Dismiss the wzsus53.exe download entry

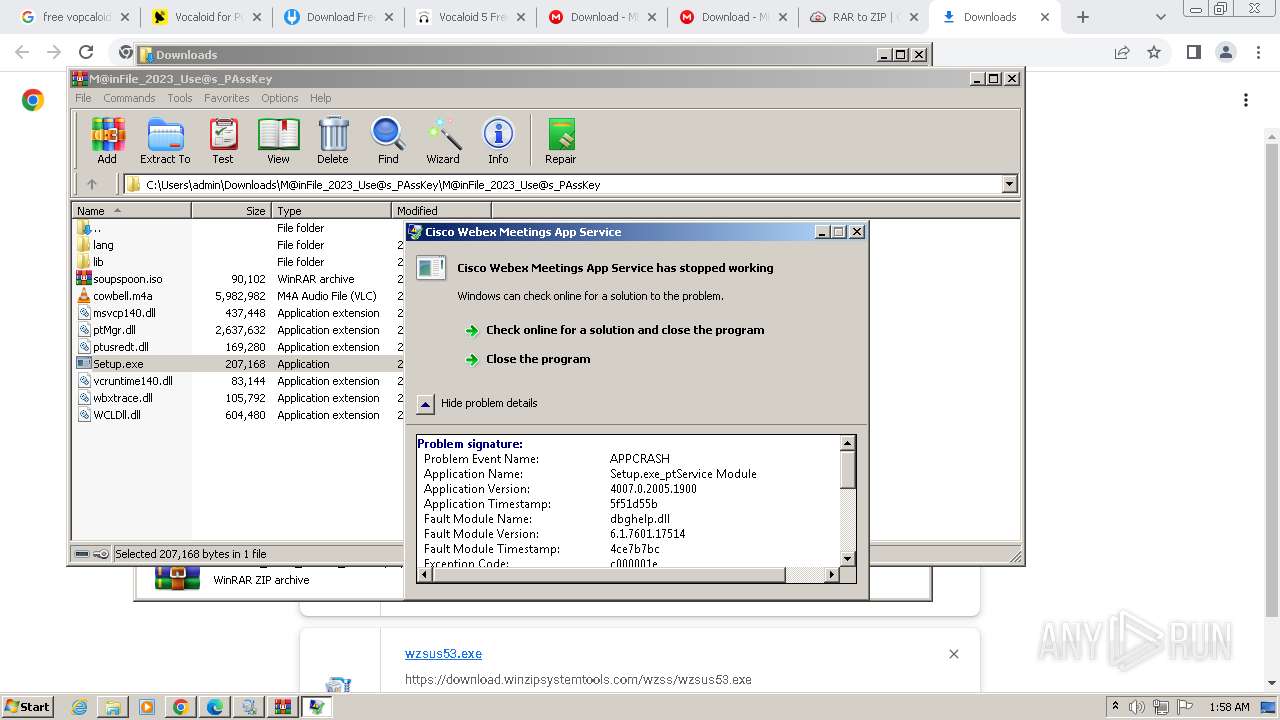[953, 654]
